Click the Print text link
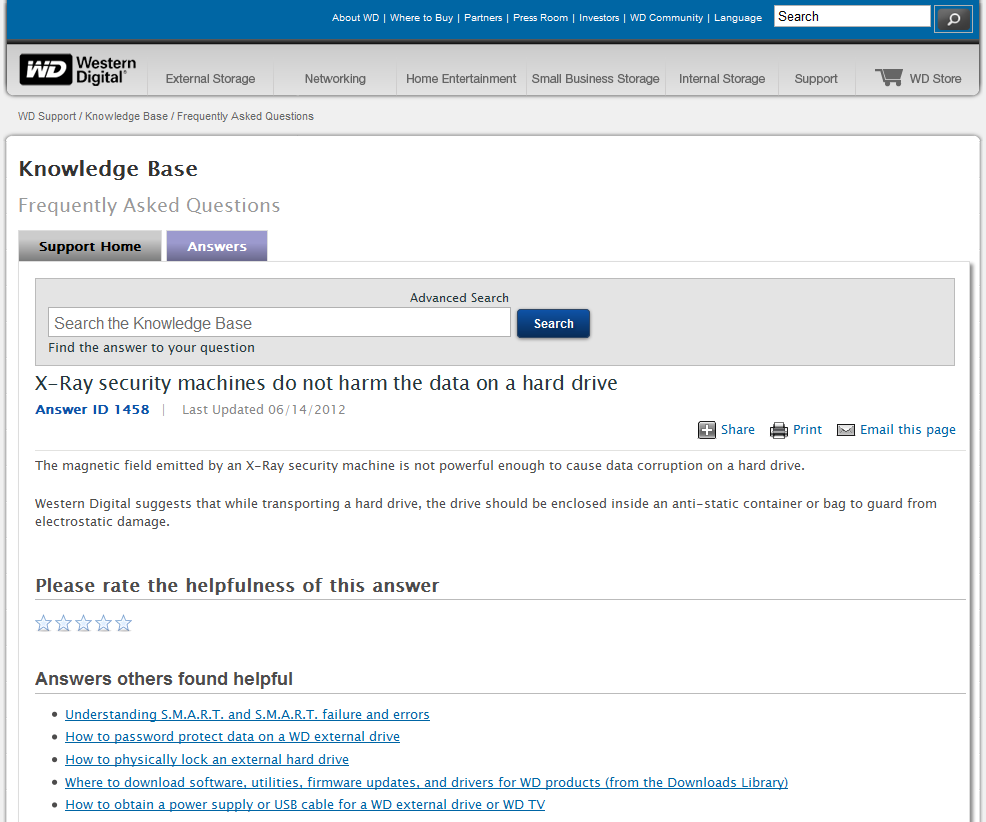 pyautogui.click(x=807, y=430)
